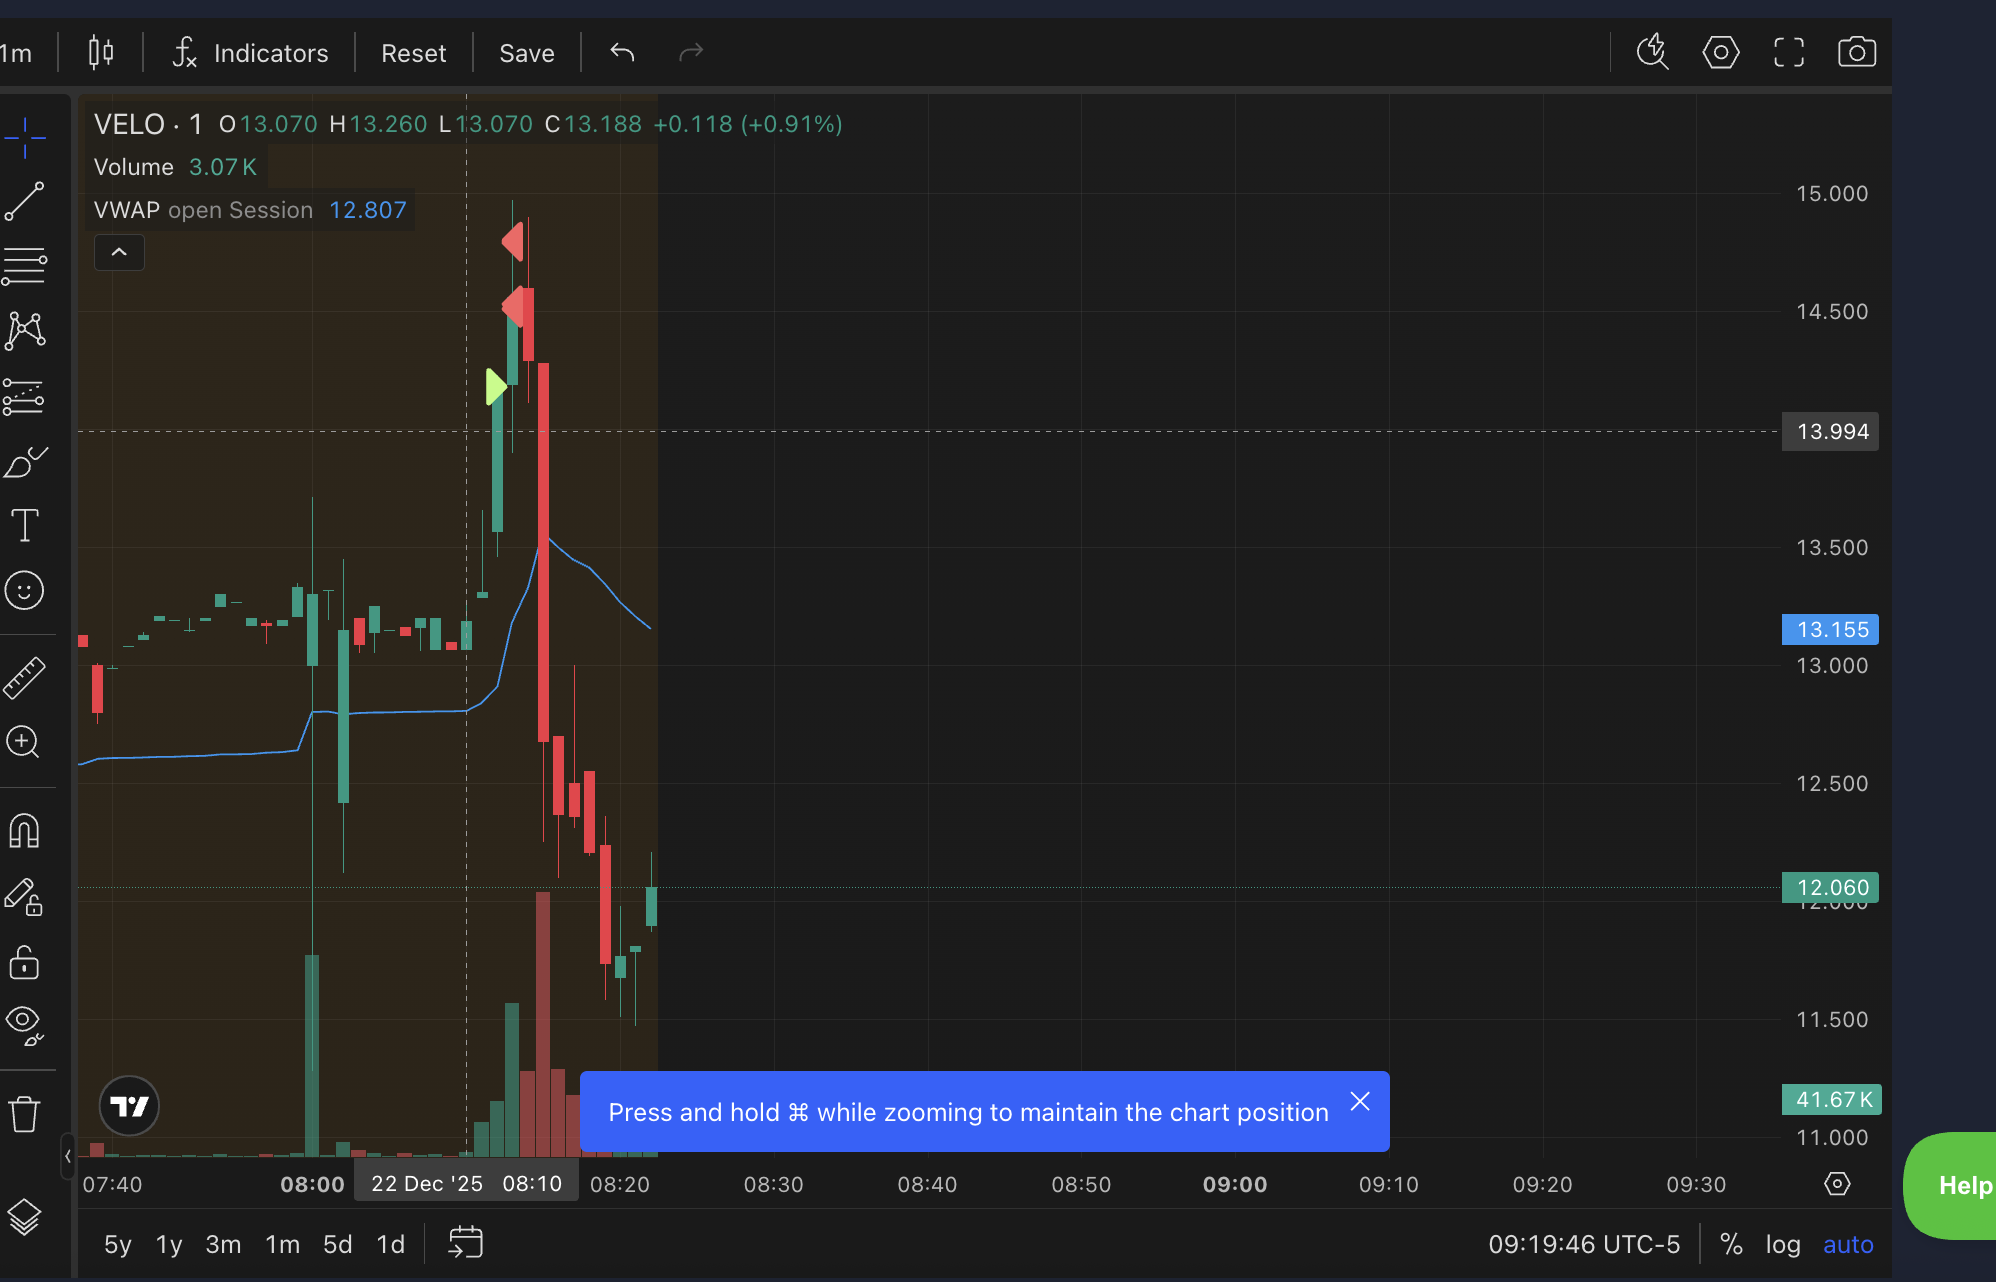Viewport: 1996px width, 1282px height.
Task: Toggle the log scale option
Action: pos(1782,1244)
